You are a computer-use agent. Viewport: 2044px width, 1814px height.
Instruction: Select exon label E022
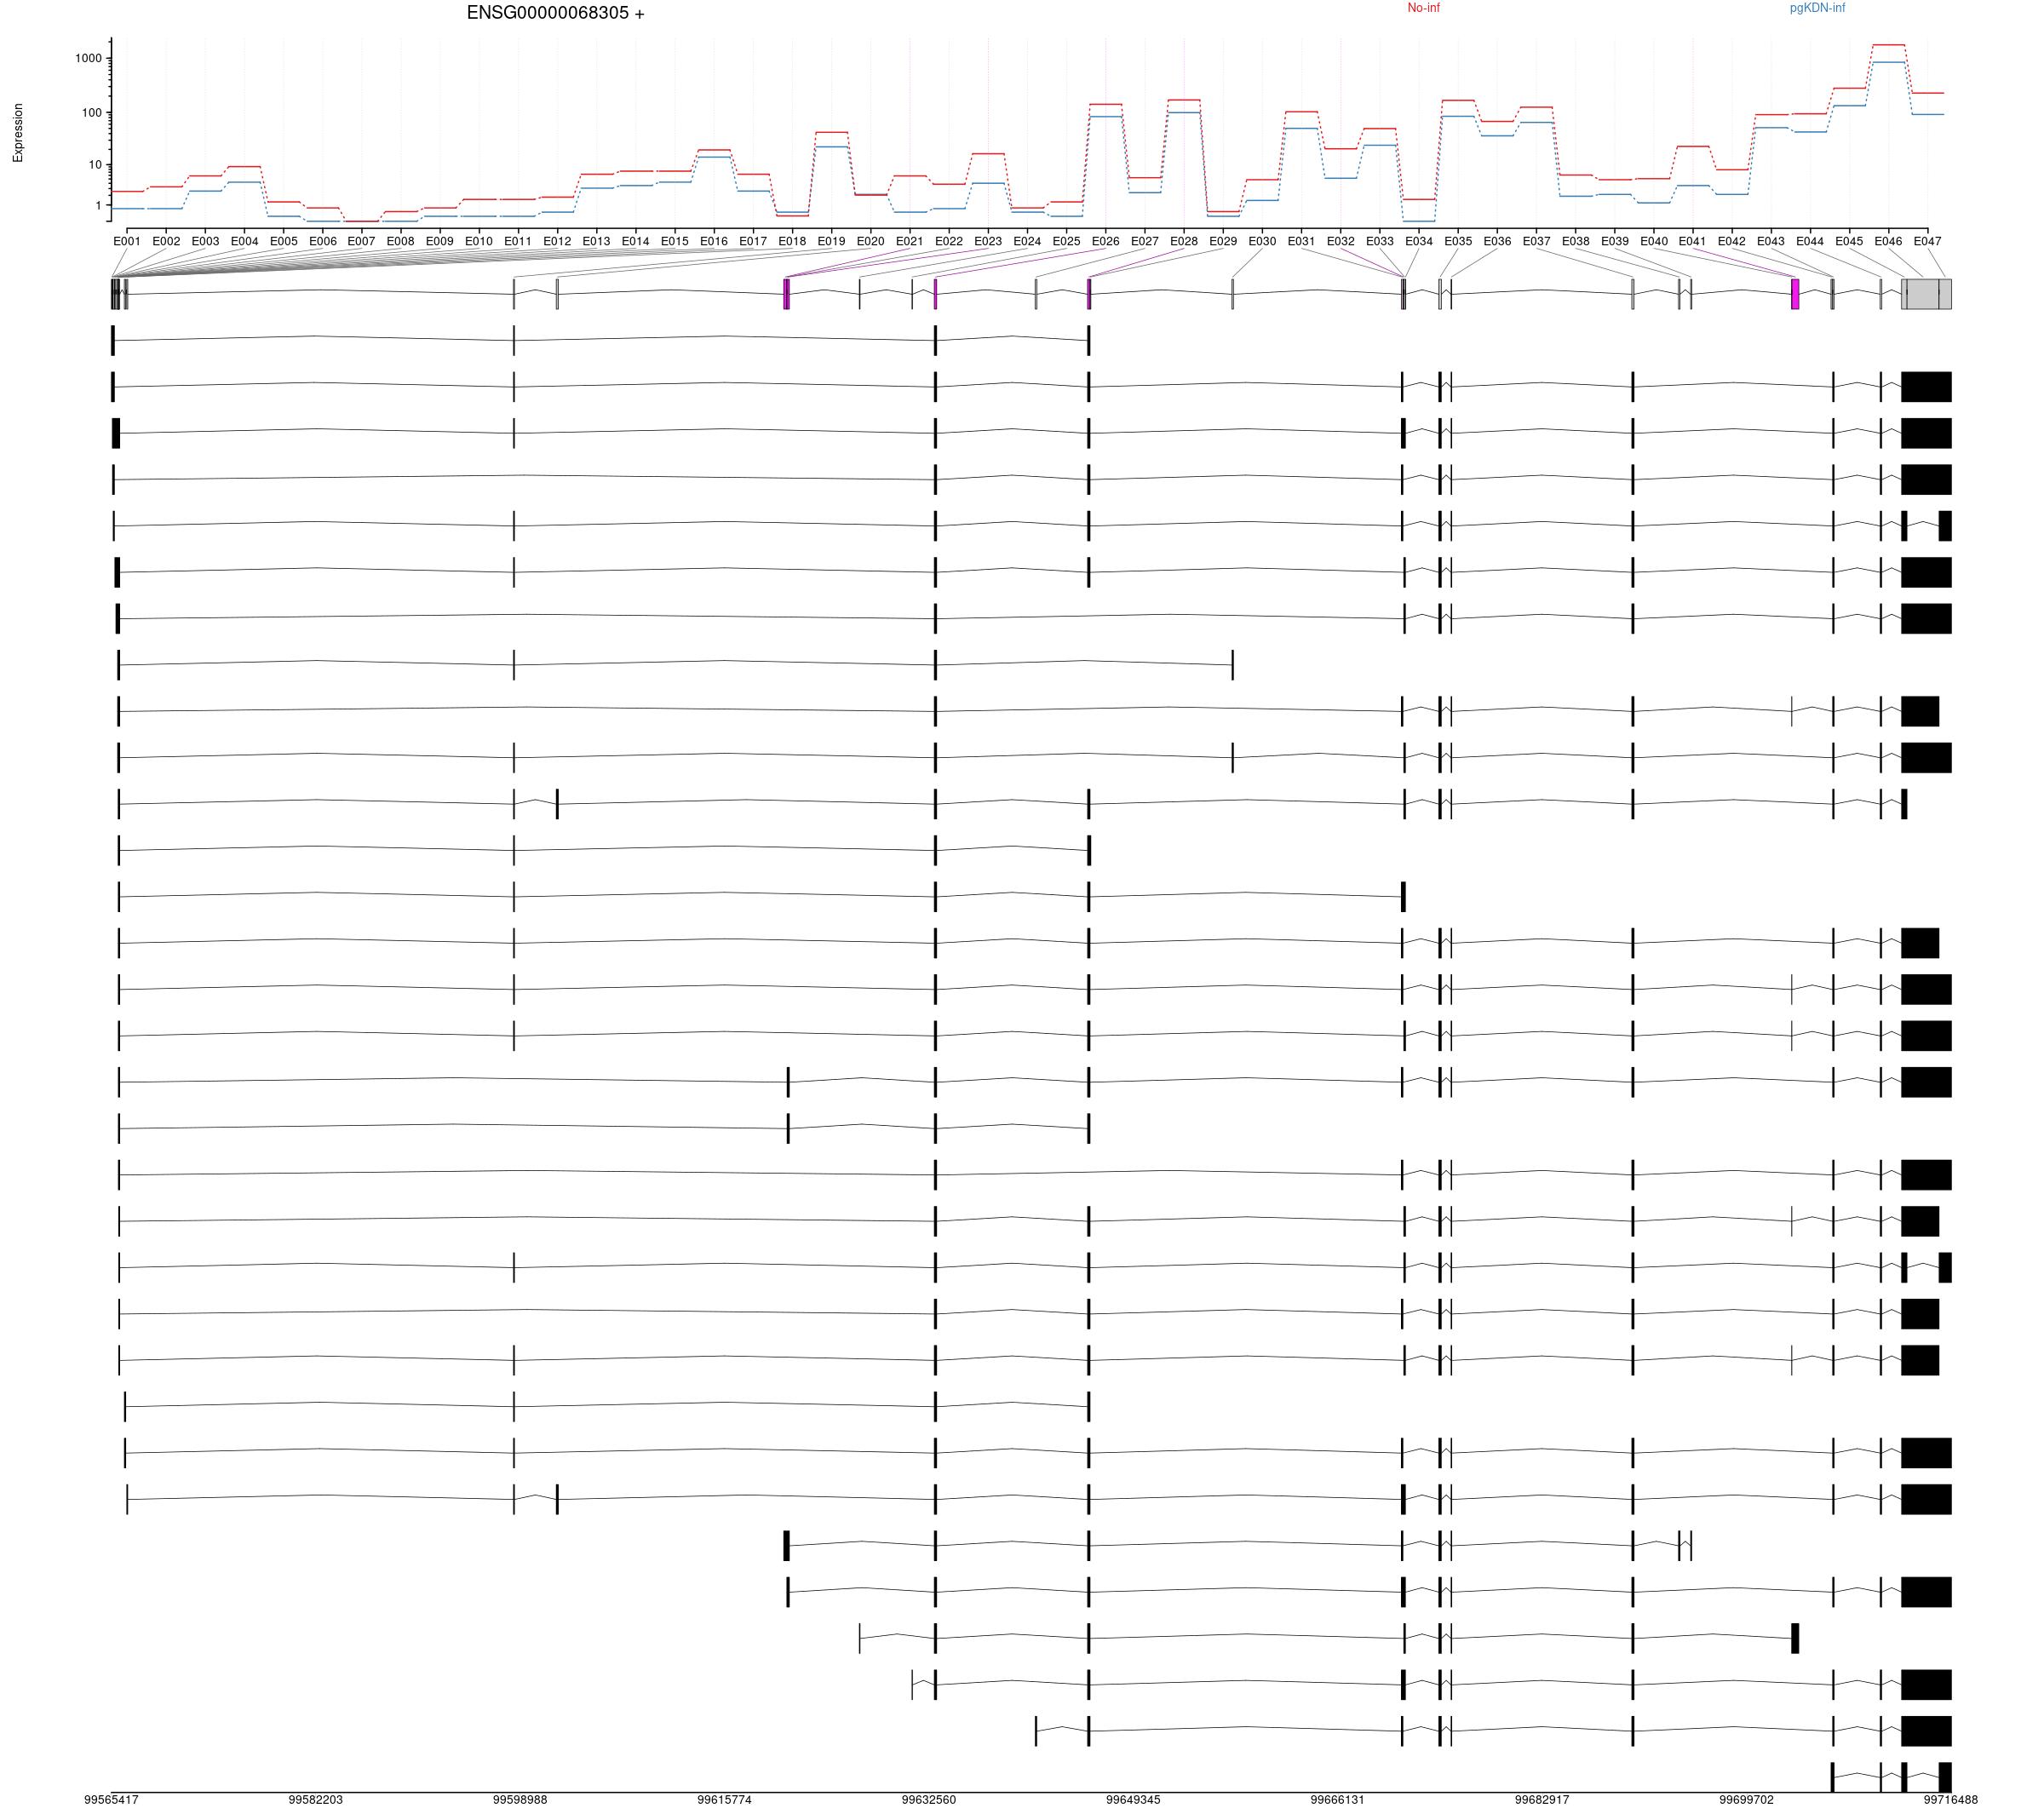[949, 241]
